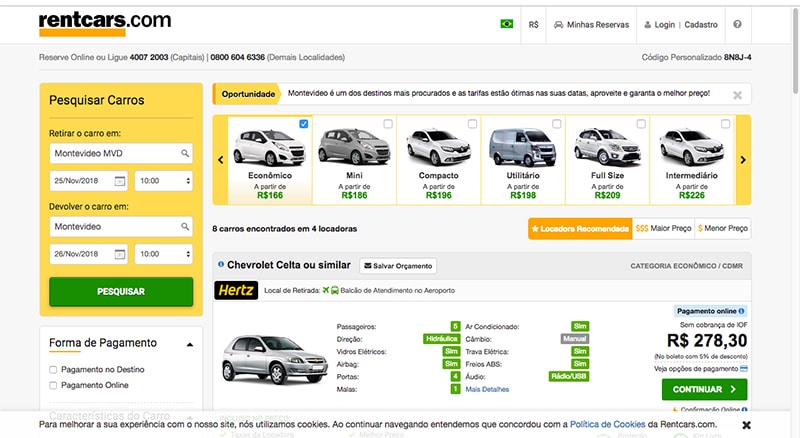Click the green PESQUISAR button
Screen dimensions: 800x438
point(121,291)
